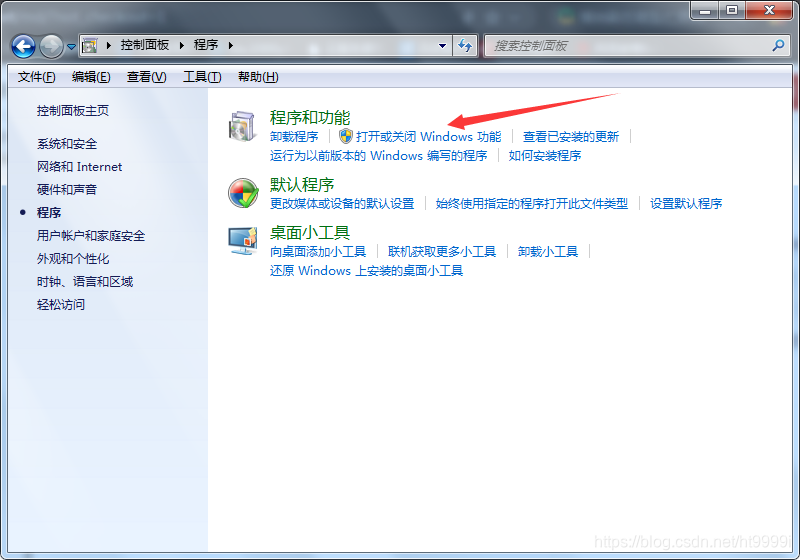Open the 默认程序 heading

pyautogui.click(x=302, y=184)
